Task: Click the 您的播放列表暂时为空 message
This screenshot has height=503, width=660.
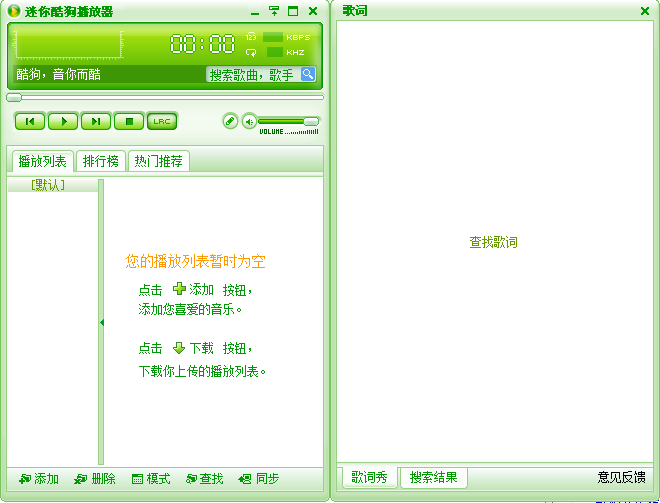Action: coord(195,261)
